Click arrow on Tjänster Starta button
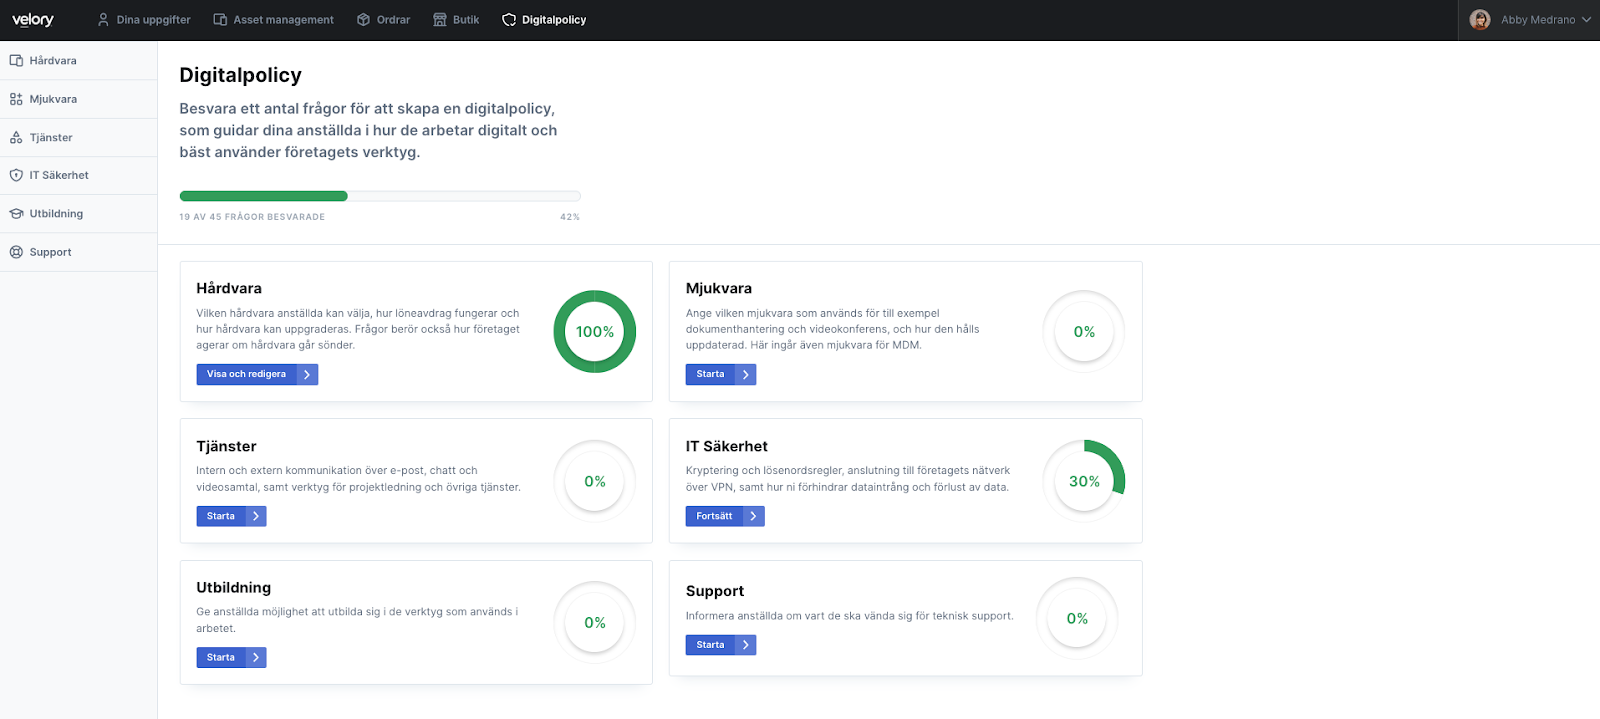The height and width of the screenshot is (719, 1600). coord(256,516)
